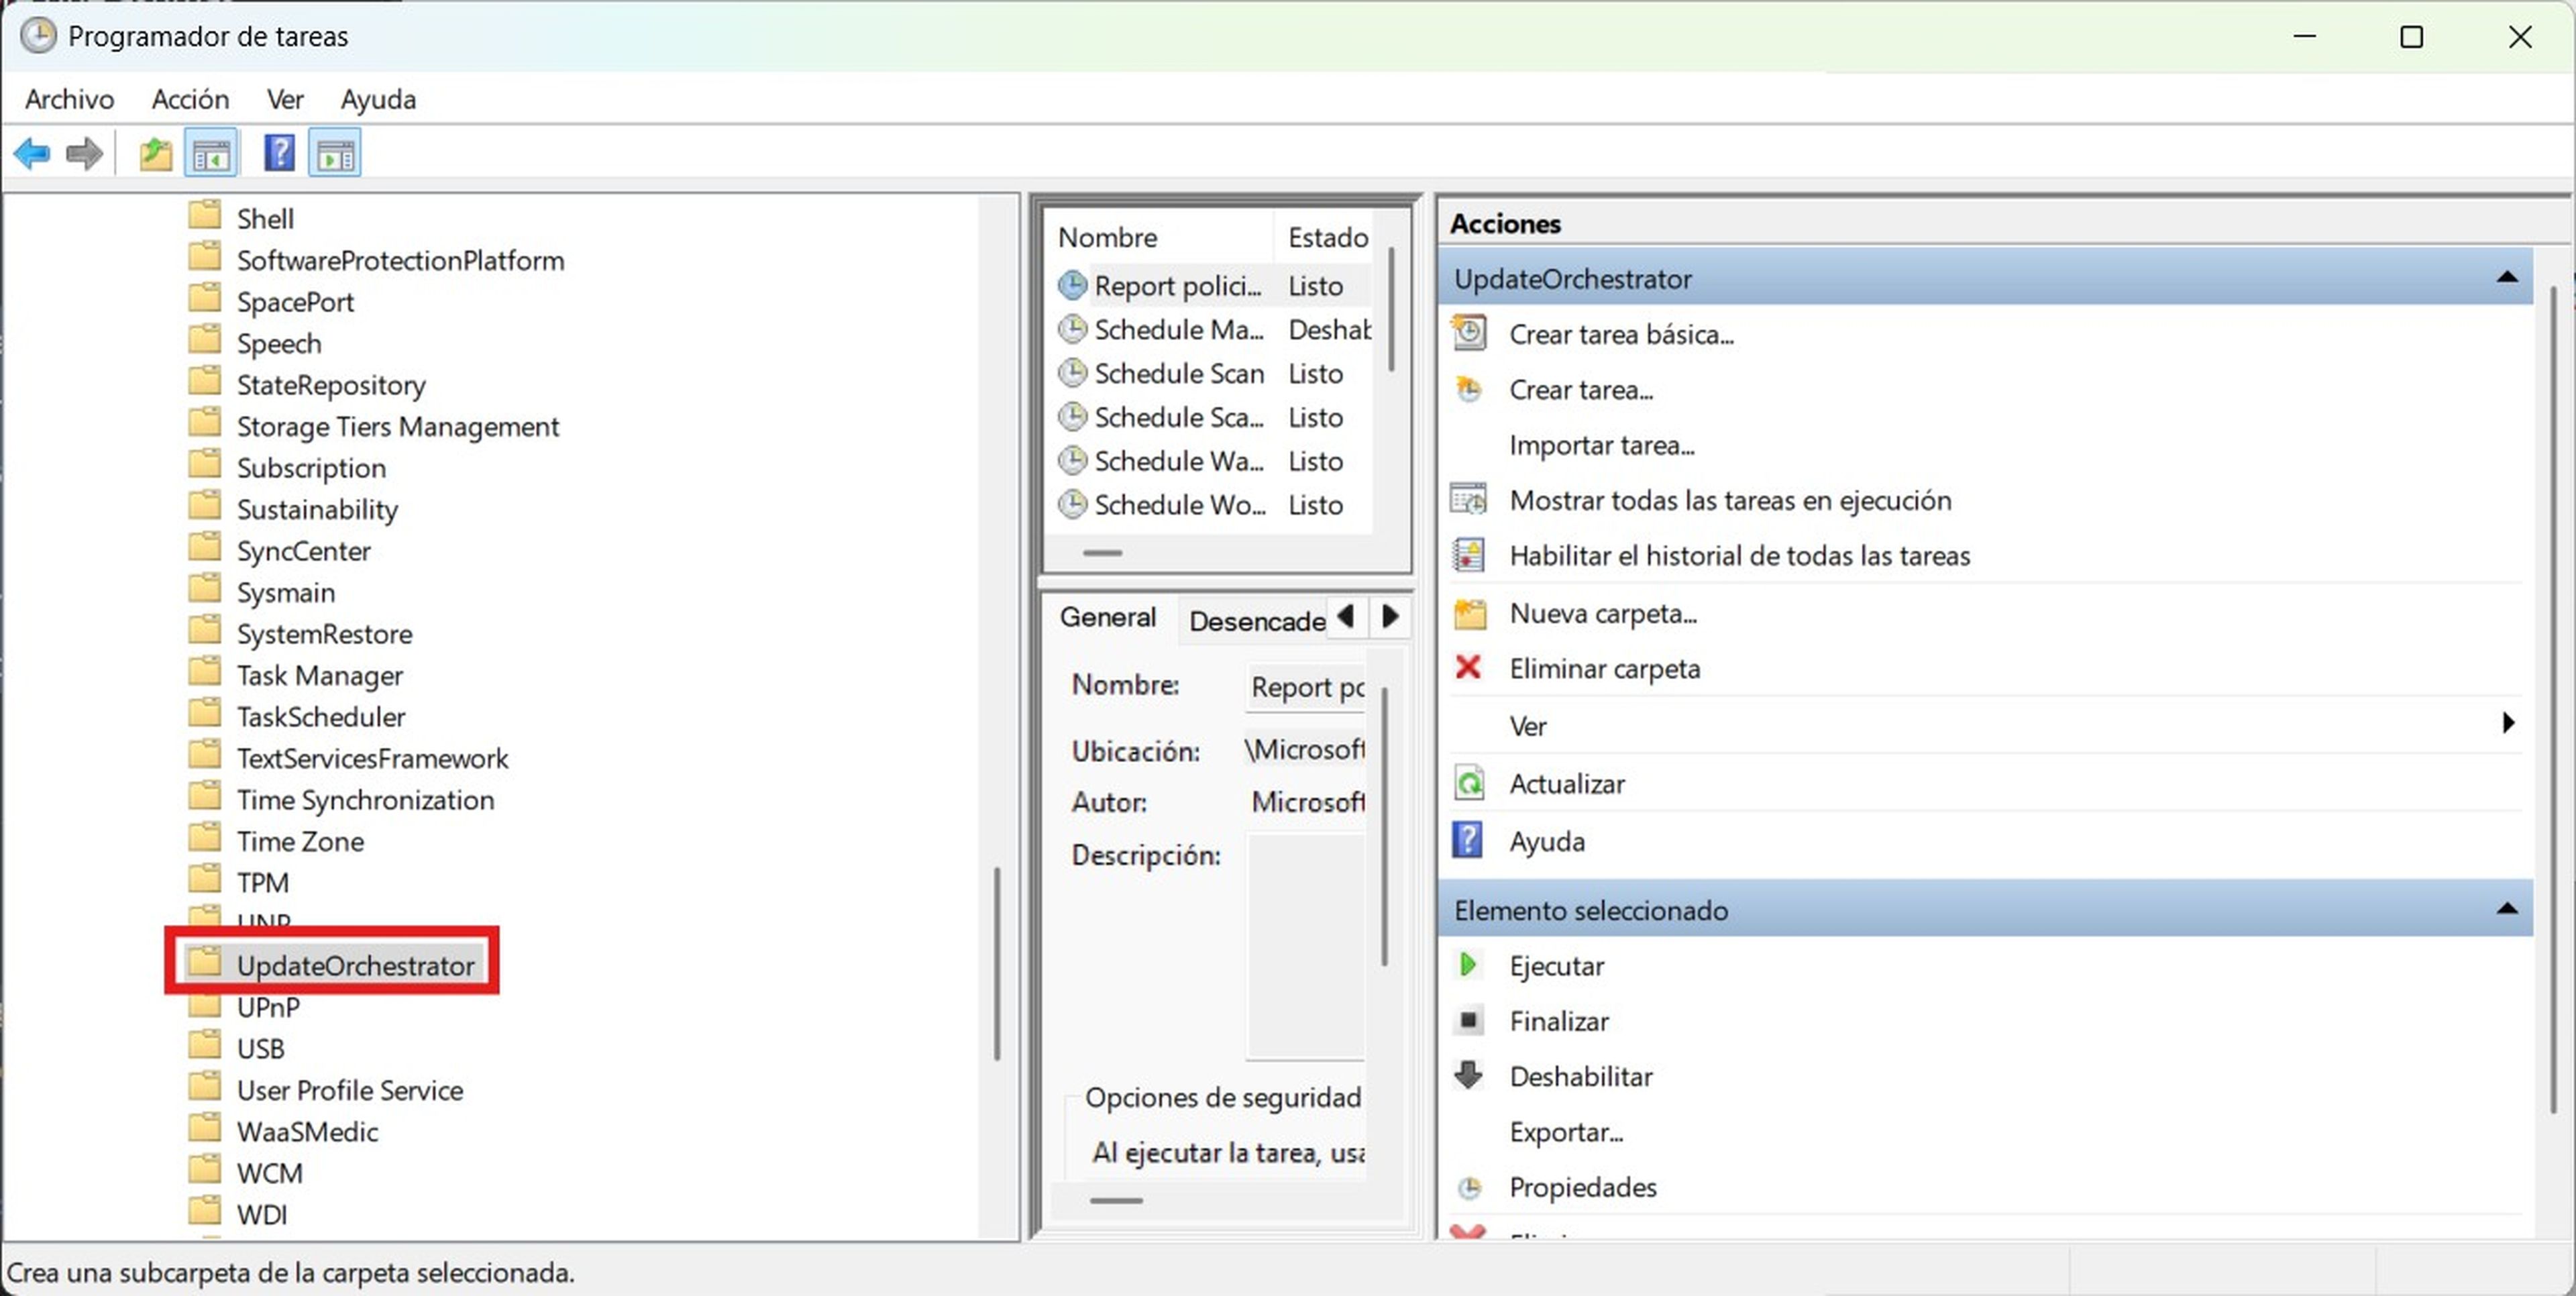Click the green Actualizar refresh icon
2576x1296 pixels.
tap(1469, 783)
